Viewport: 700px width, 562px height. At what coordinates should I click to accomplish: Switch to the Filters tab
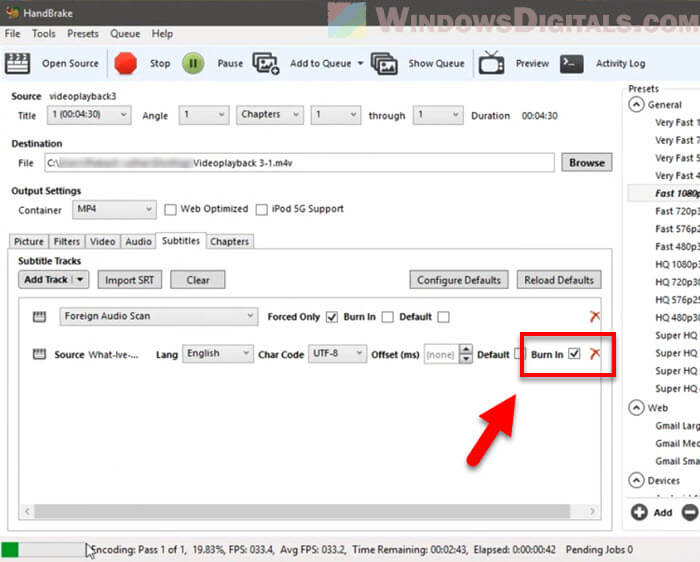point(67,241)
